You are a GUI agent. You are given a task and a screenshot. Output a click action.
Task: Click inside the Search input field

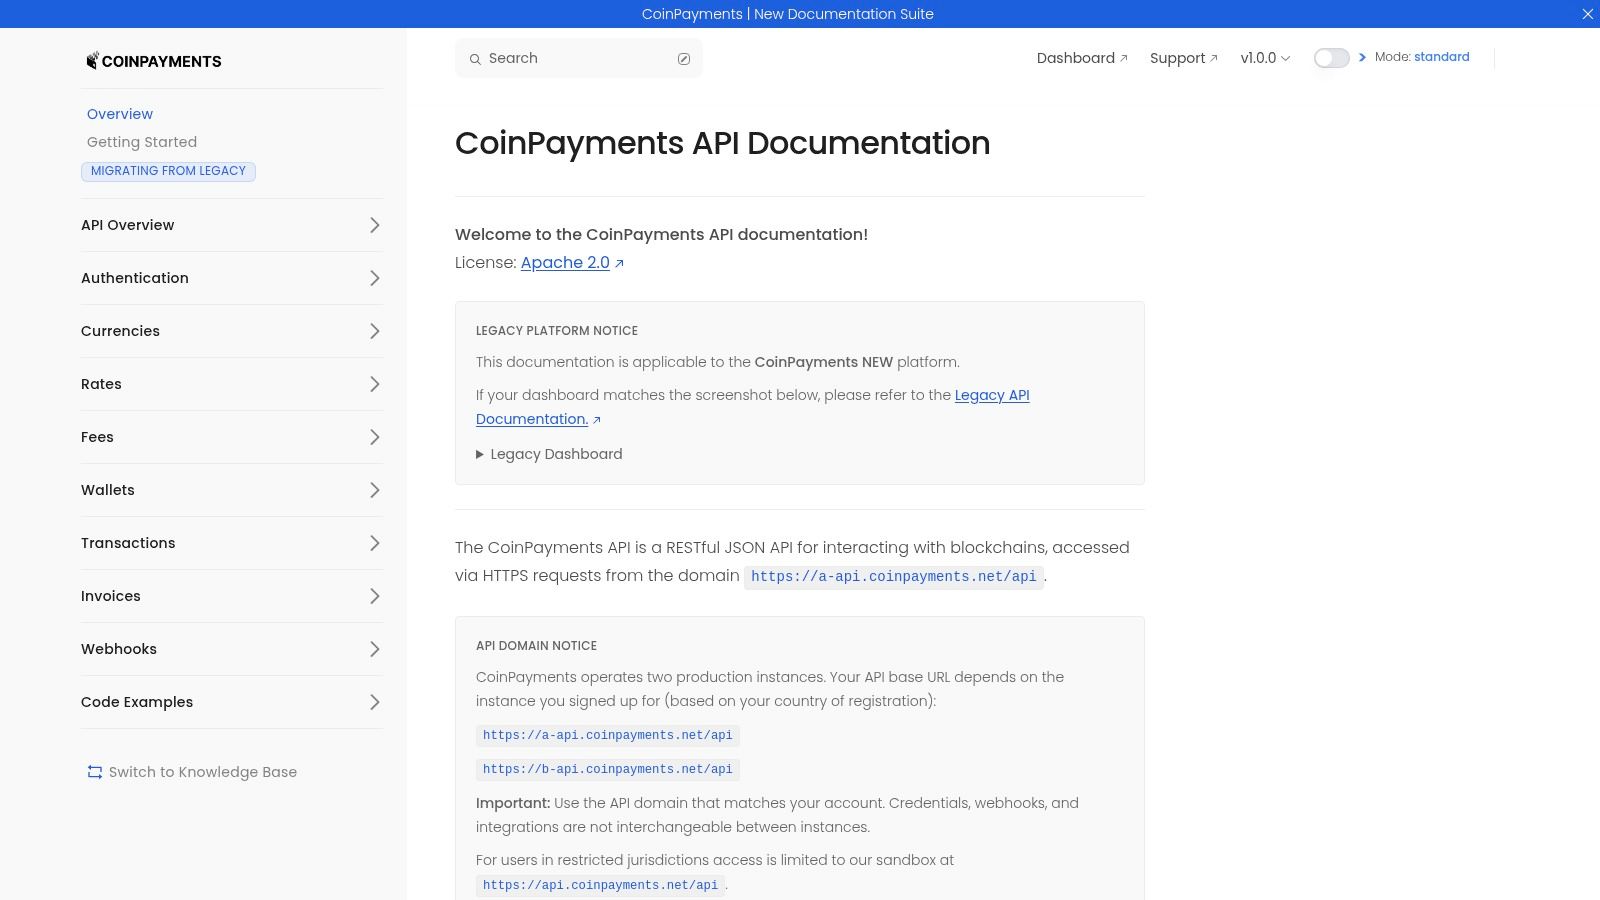pos(560,59)
